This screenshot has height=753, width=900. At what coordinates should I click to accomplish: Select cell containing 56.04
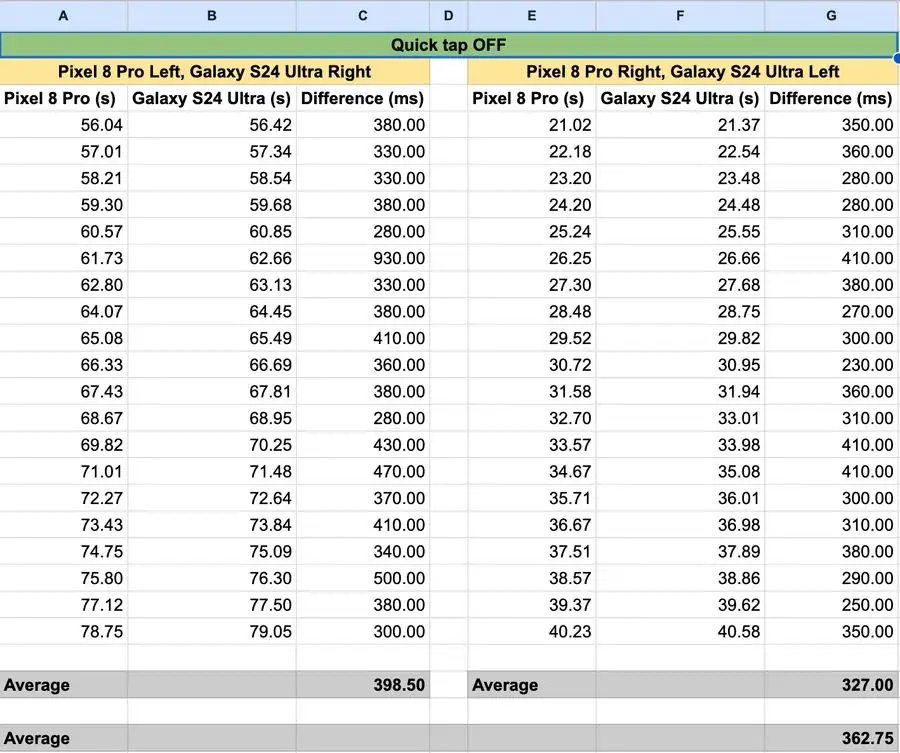click(63, 125)
